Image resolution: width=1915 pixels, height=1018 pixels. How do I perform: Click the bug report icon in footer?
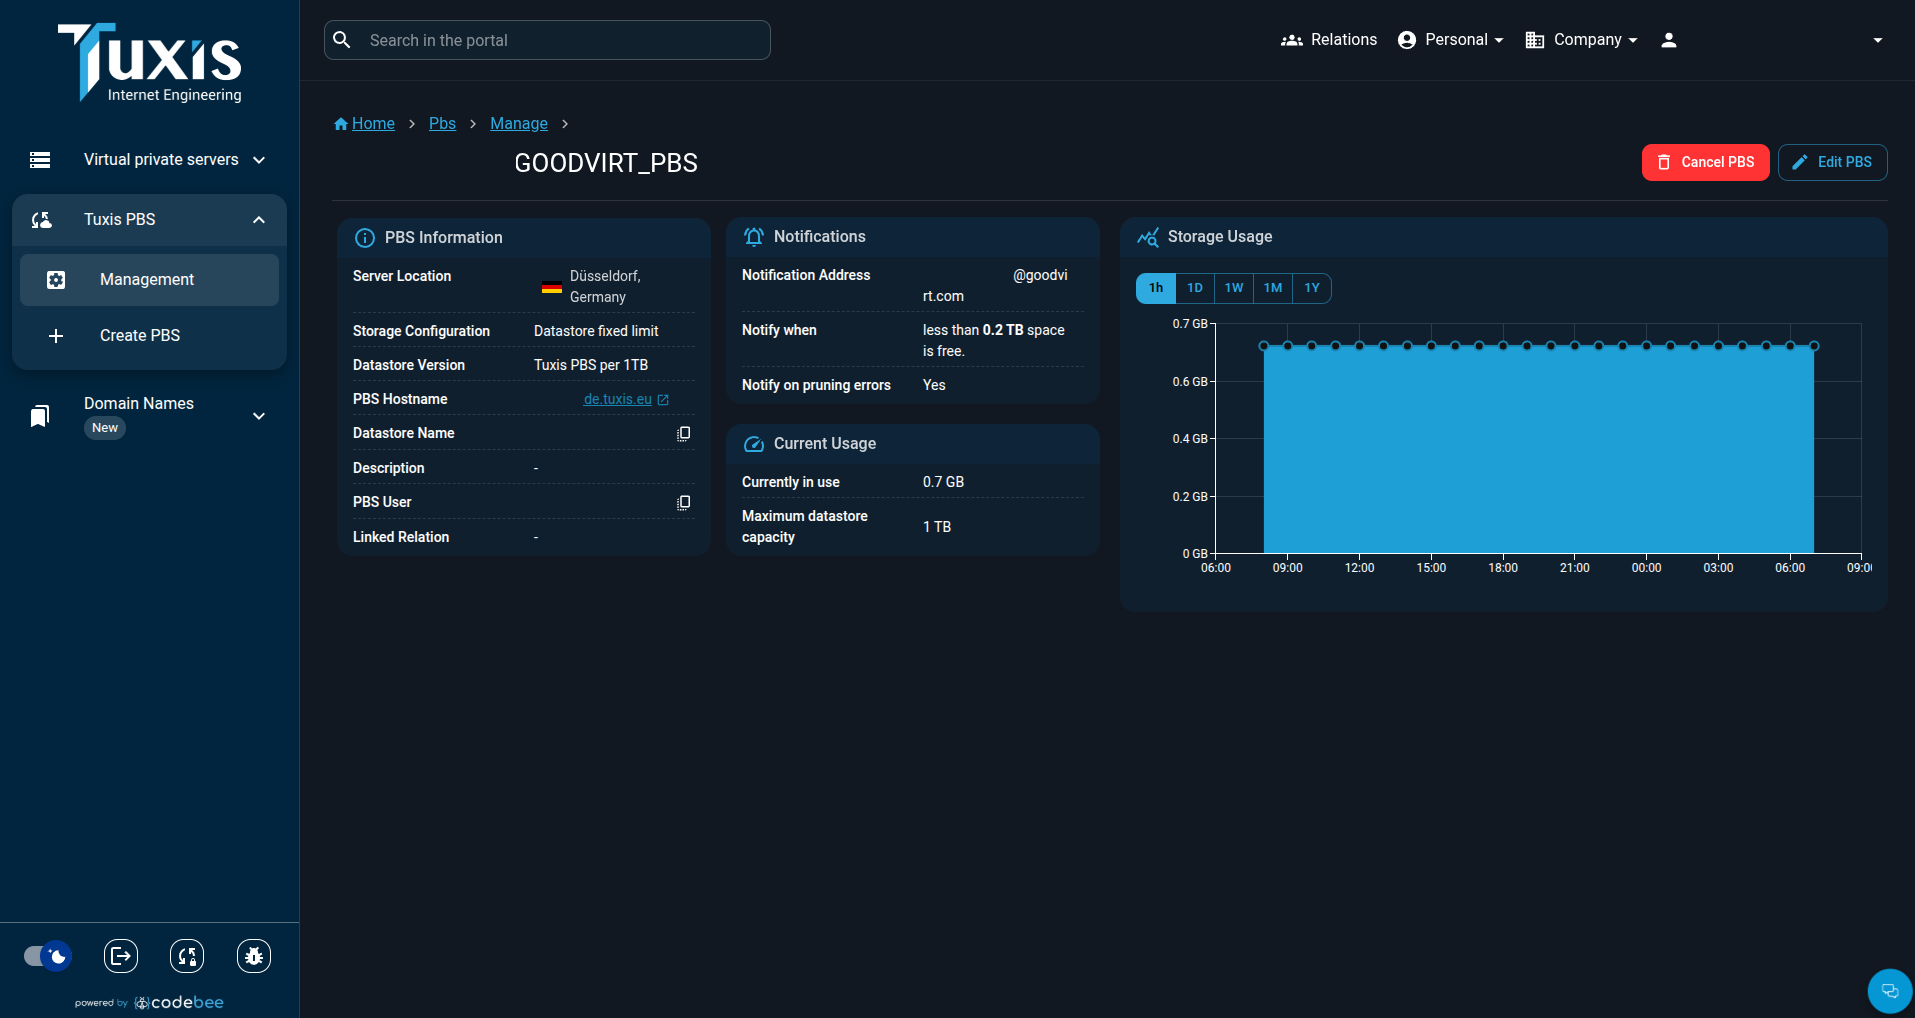[x=254, y=956]
